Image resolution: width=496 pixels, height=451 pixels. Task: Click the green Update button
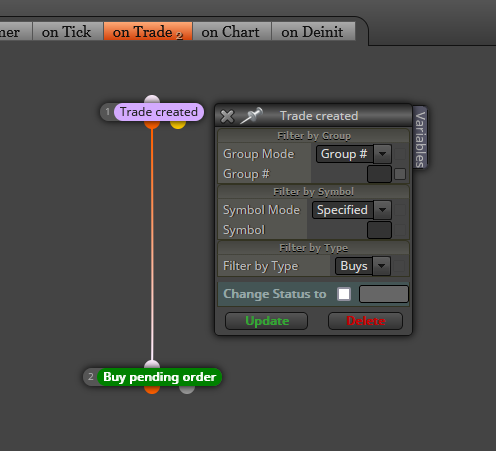pyautogui.click(x=266, y=321)
